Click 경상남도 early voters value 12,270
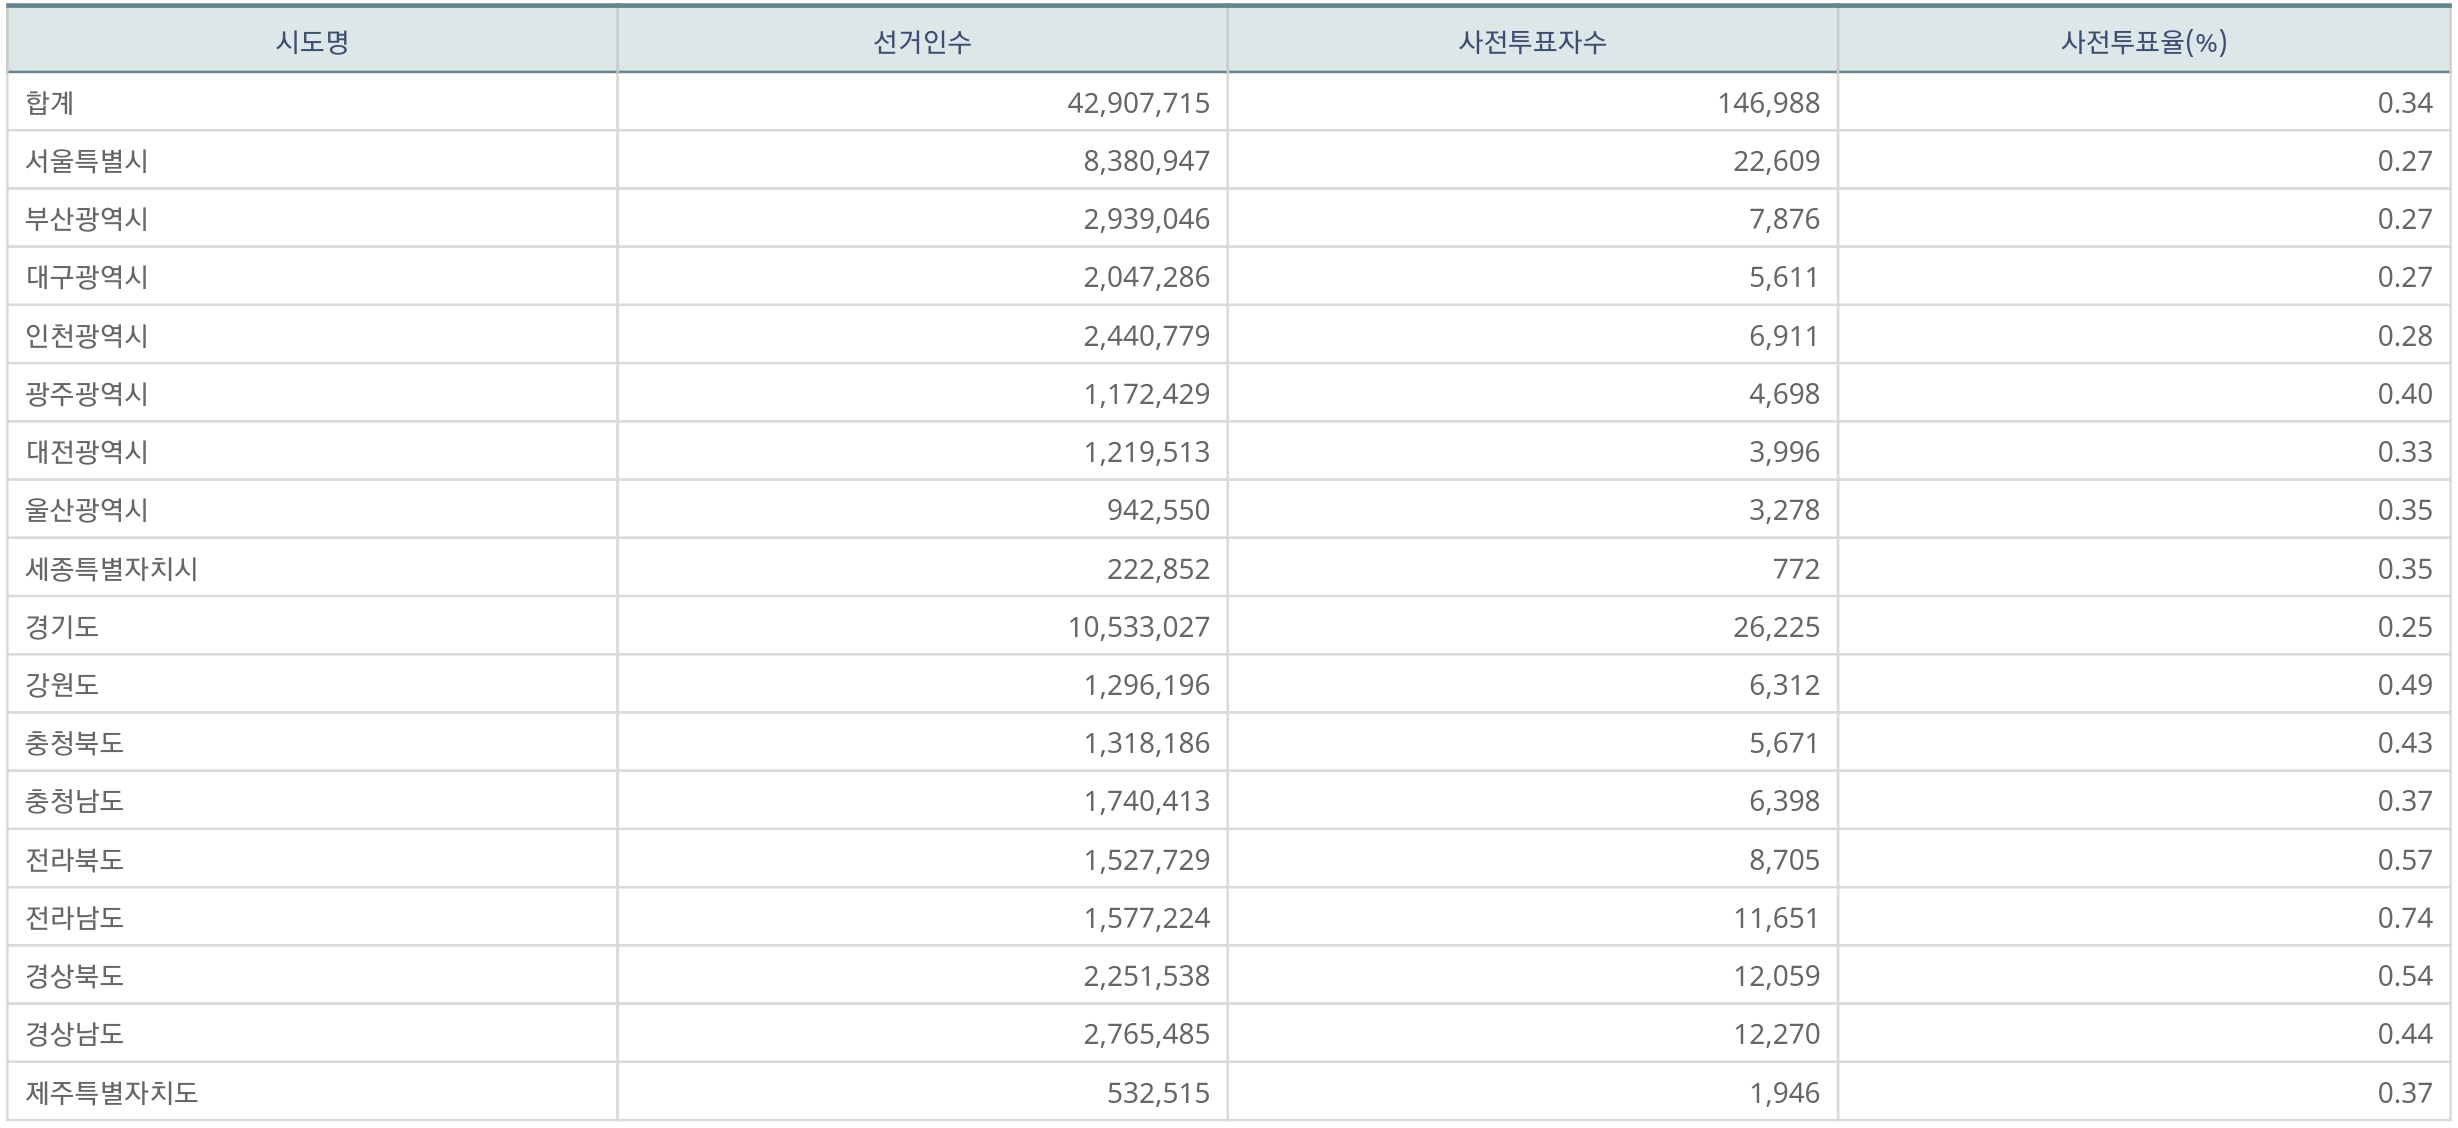 point(1776,1034)
